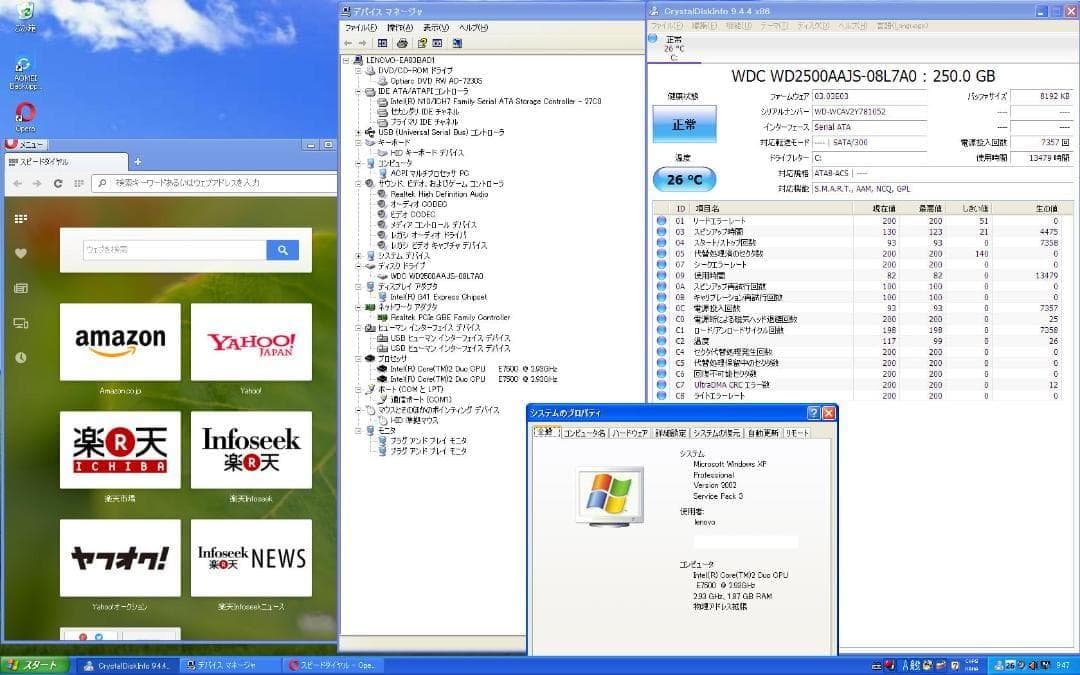Switch to デバイス マネージャ taskbar button
Image resolution: width=1080 pixels, height=675 pixels.
point(229,665)
